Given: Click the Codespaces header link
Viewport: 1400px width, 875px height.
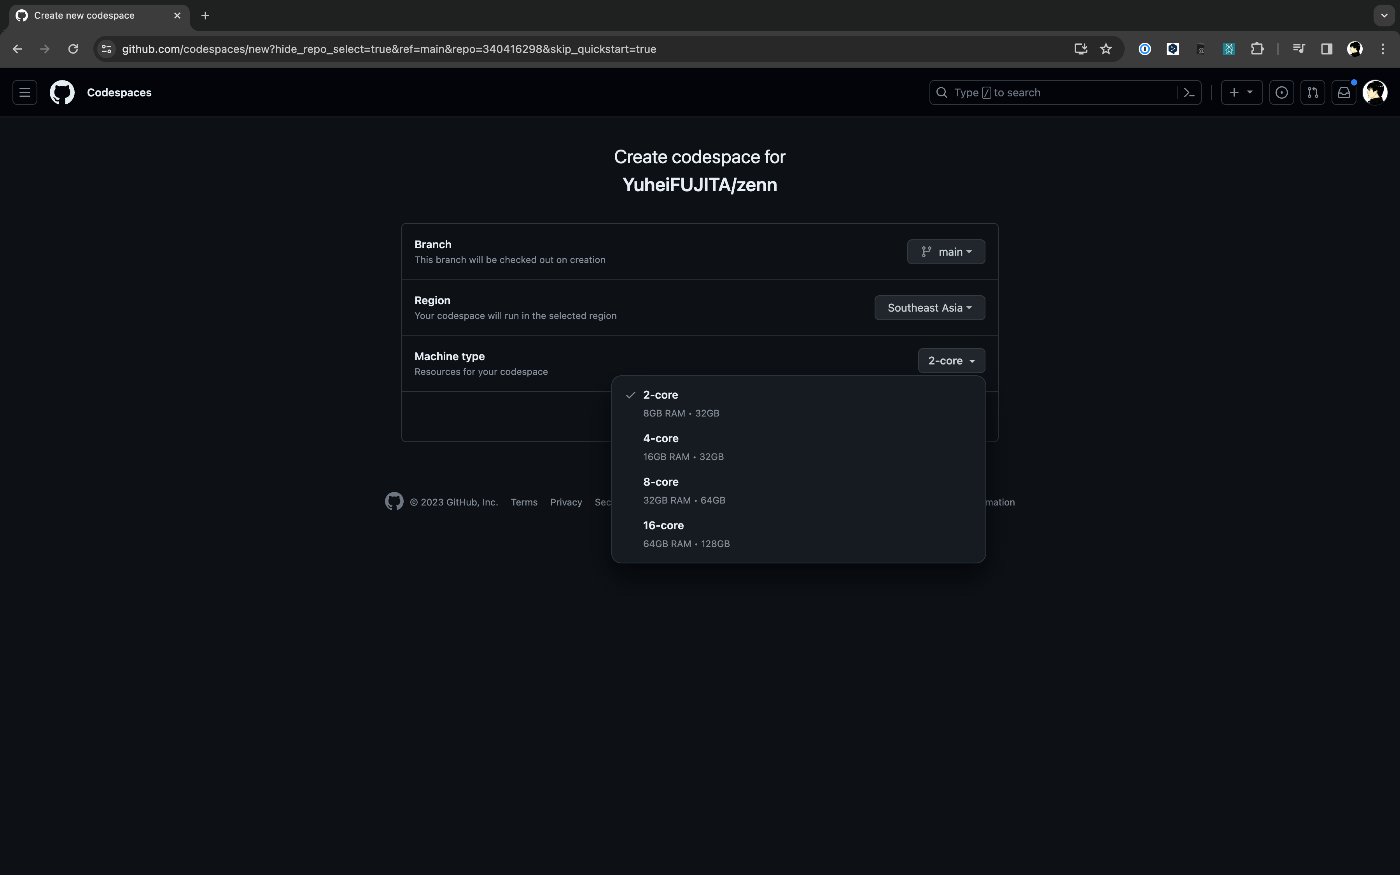Looking at the screenshot, I should pyautogui.click(x=119, y=92).
